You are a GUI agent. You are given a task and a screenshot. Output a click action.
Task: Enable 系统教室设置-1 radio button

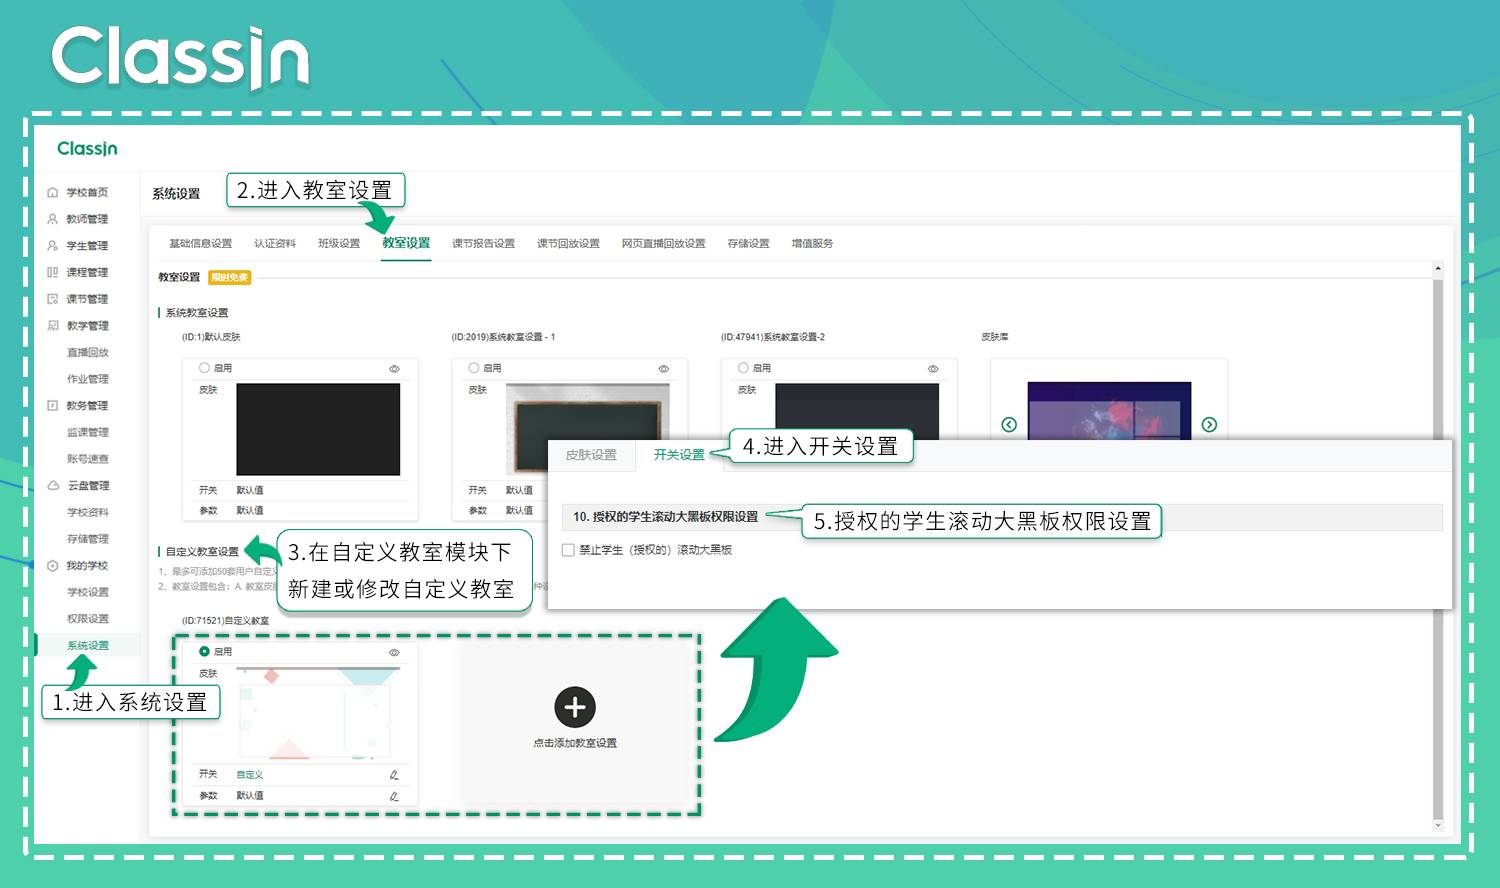(x=474, y=368)
